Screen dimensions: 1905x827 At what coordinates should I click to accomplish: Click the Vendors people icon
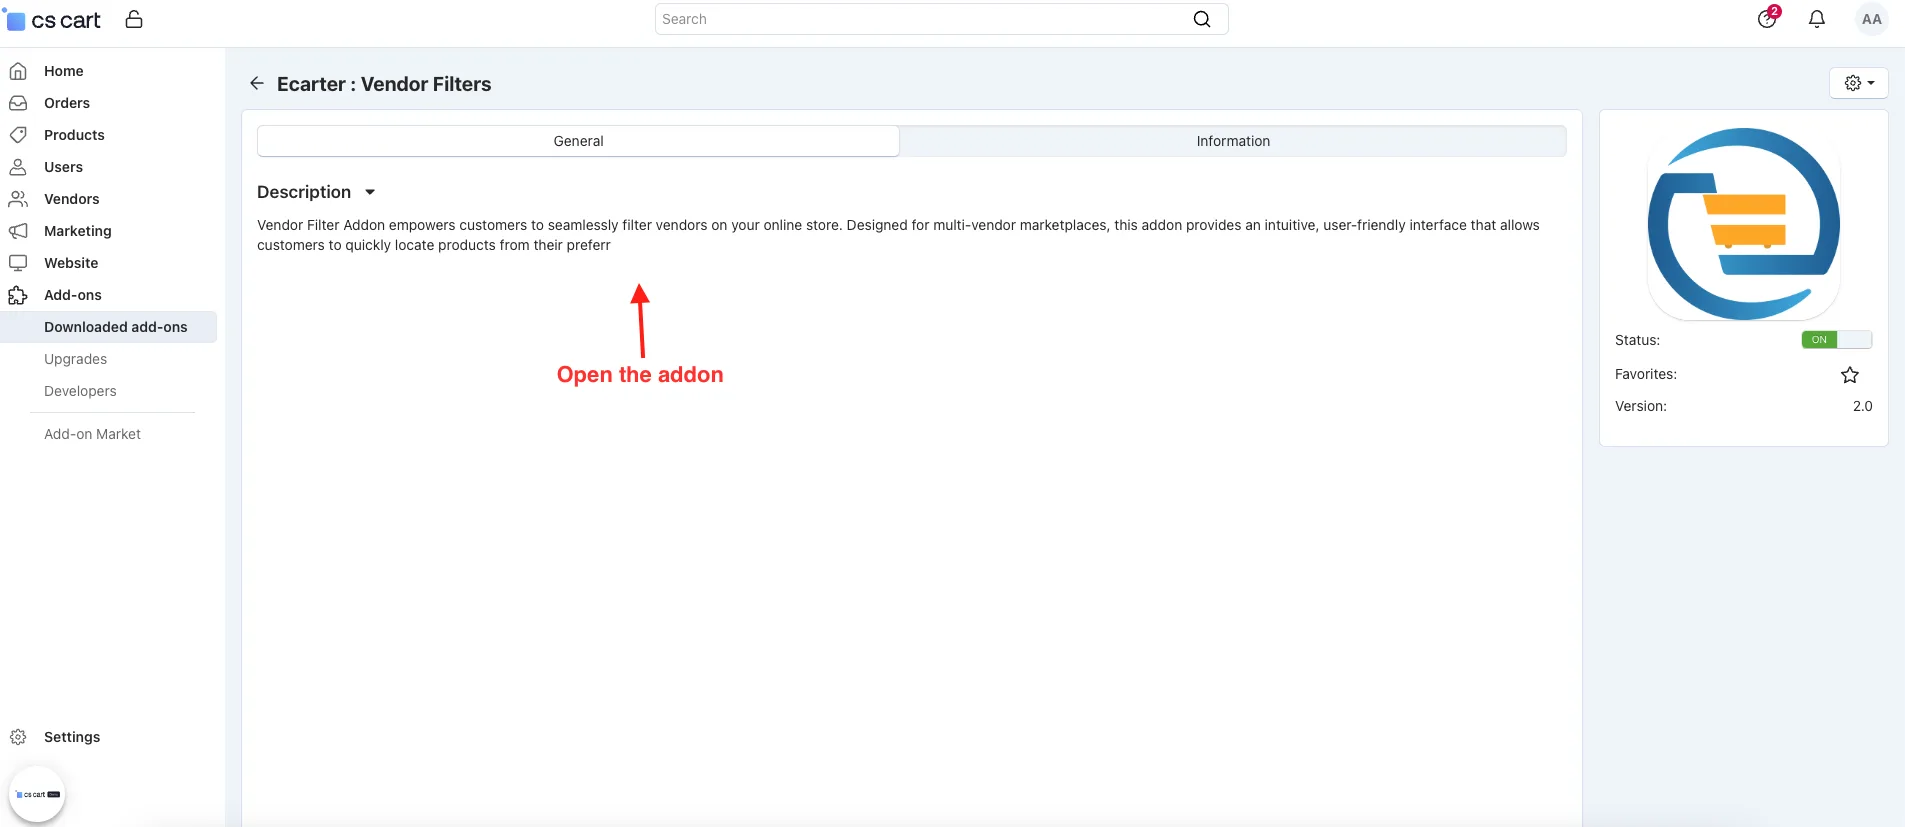point(18,199)
